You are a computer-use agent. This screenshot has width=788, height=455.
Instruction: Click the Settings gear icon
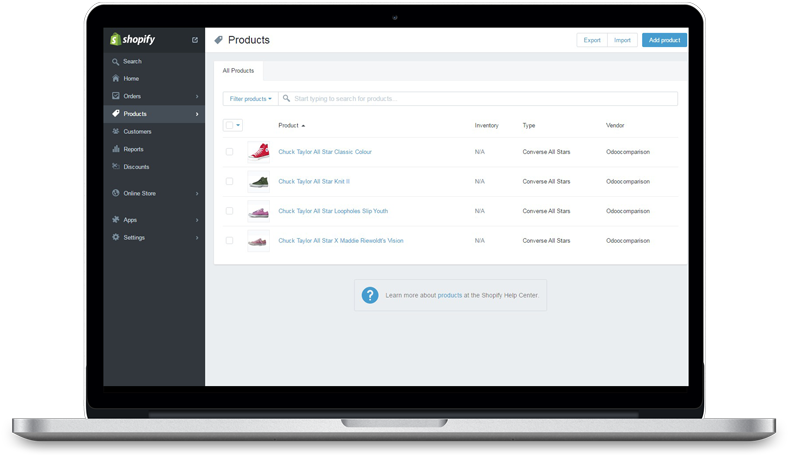[116, 237]
